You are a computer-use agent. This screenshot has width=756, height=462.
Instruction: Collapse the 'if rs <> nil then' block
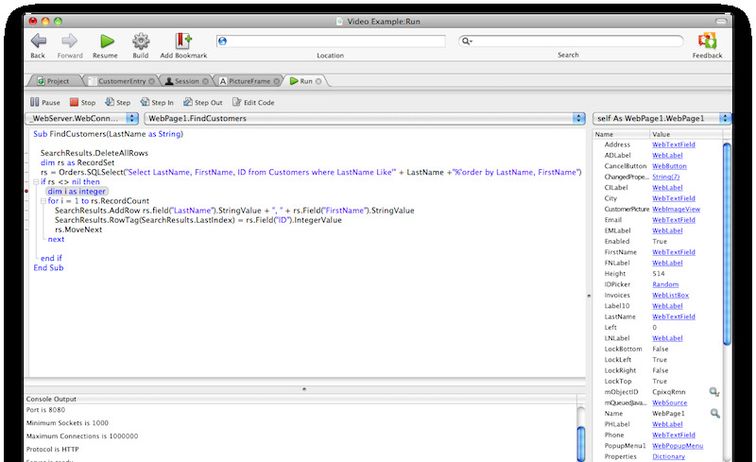point(35,182)
